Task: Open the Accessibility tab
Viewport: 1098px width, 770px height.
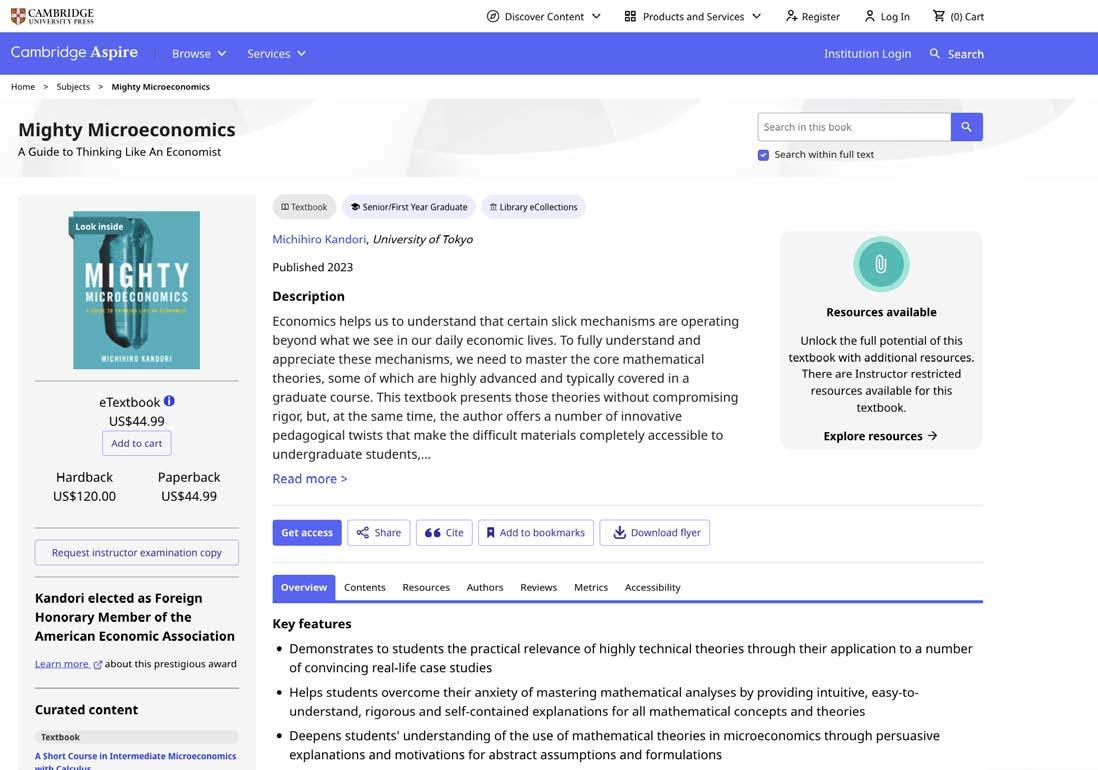Action: (x=653, y=587)
